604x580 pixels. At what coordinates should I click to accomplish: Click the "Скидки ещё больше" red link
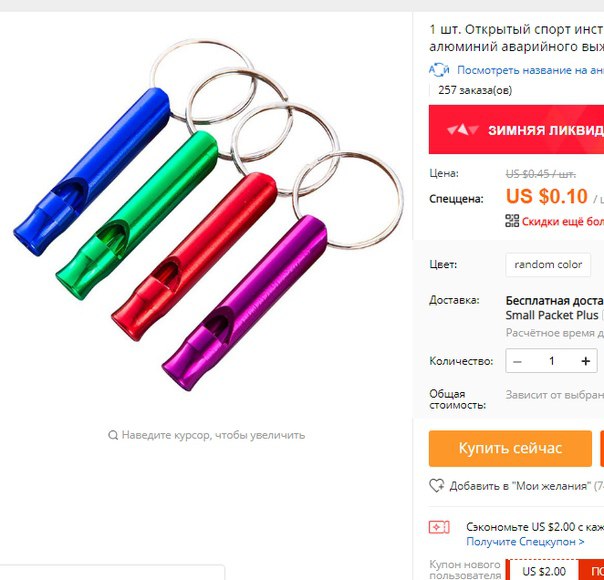click(563, 221)
